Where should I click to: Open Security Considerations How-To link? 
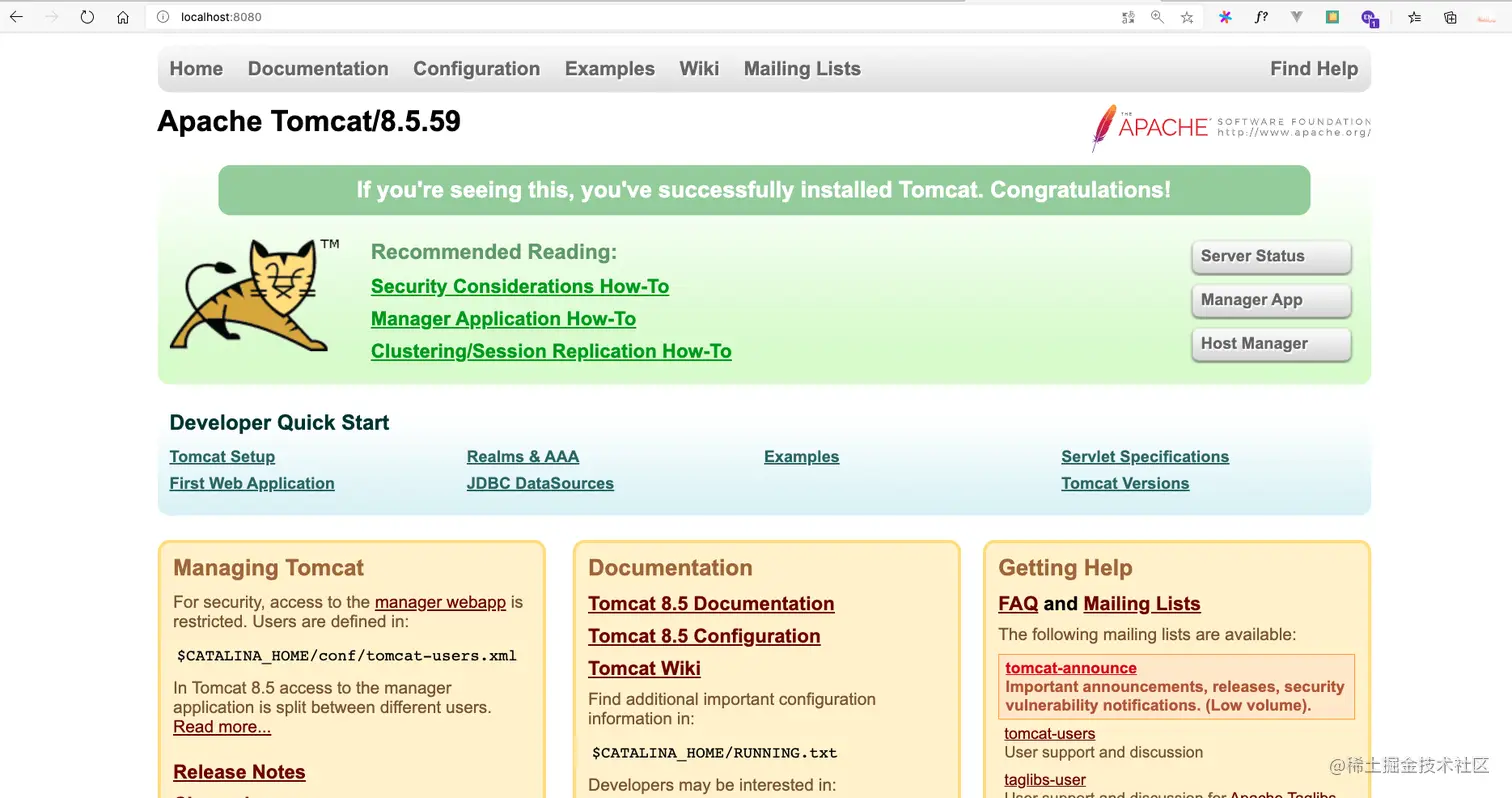(520, 287)
